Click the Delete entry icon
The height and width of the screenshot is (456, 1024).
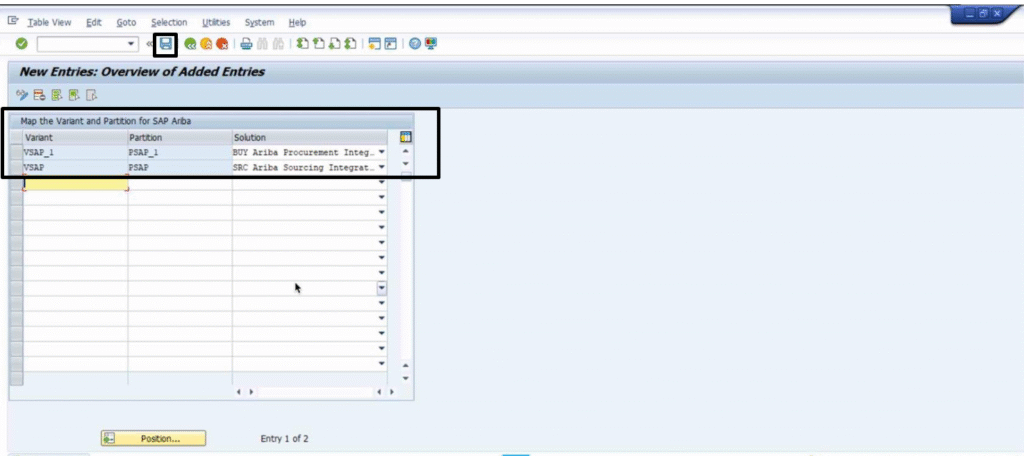[x=39, y=95]
